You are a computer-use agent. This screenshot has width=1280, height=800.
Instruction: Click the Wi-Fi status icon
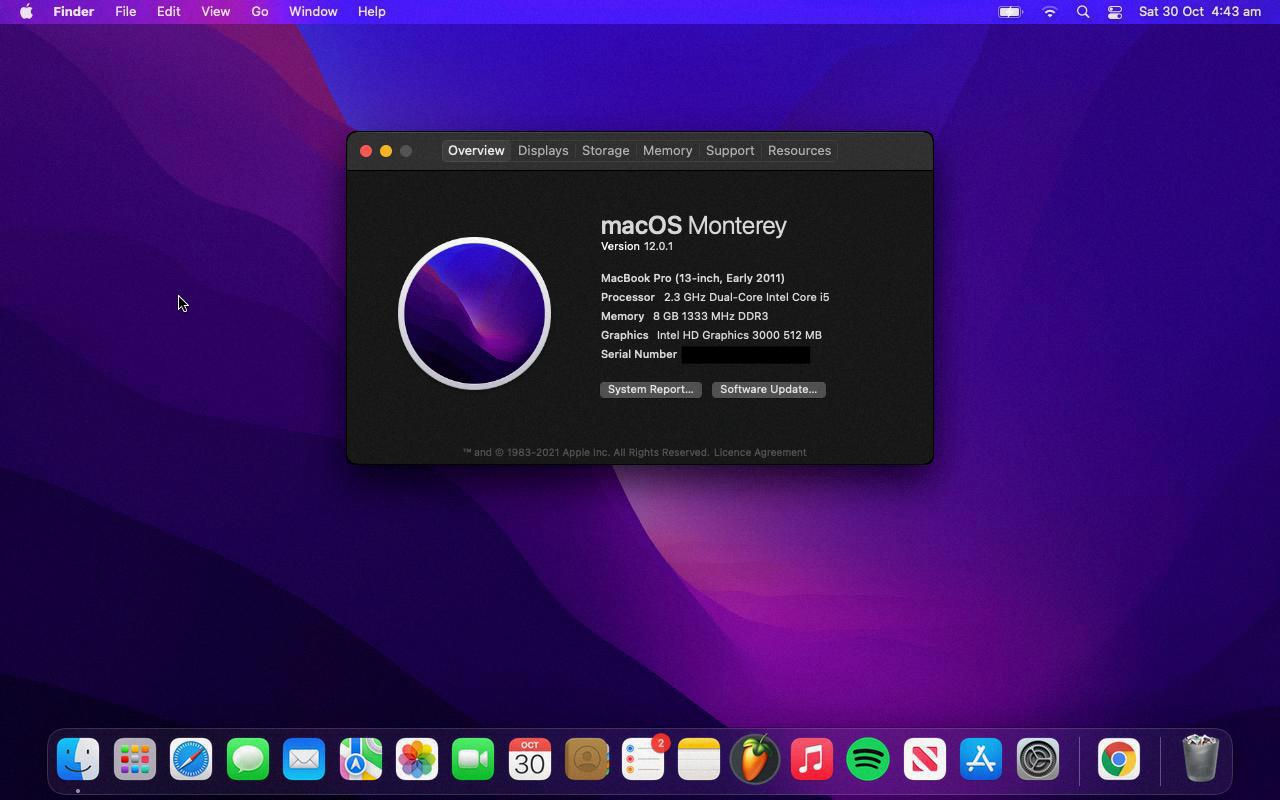pos(1049,12)
